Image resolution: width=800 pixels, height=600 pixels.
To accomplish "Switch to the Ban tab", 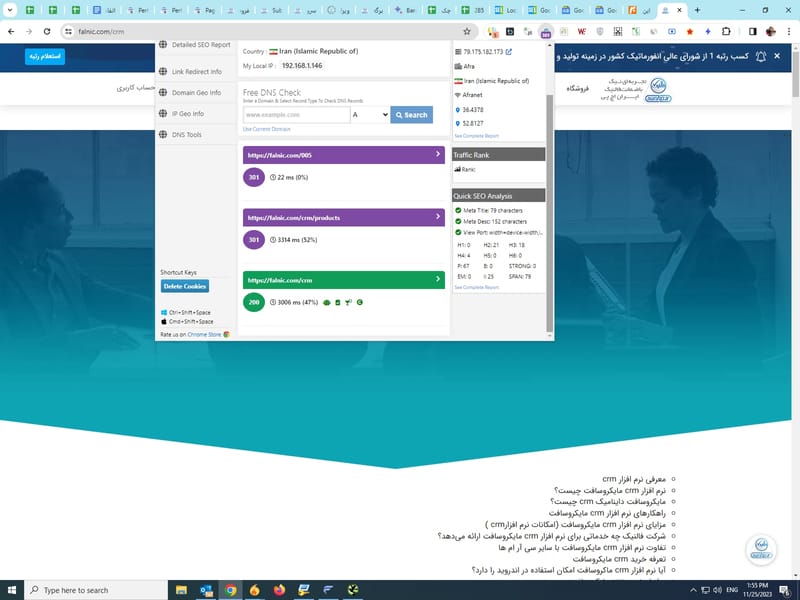I will (405, 10).
